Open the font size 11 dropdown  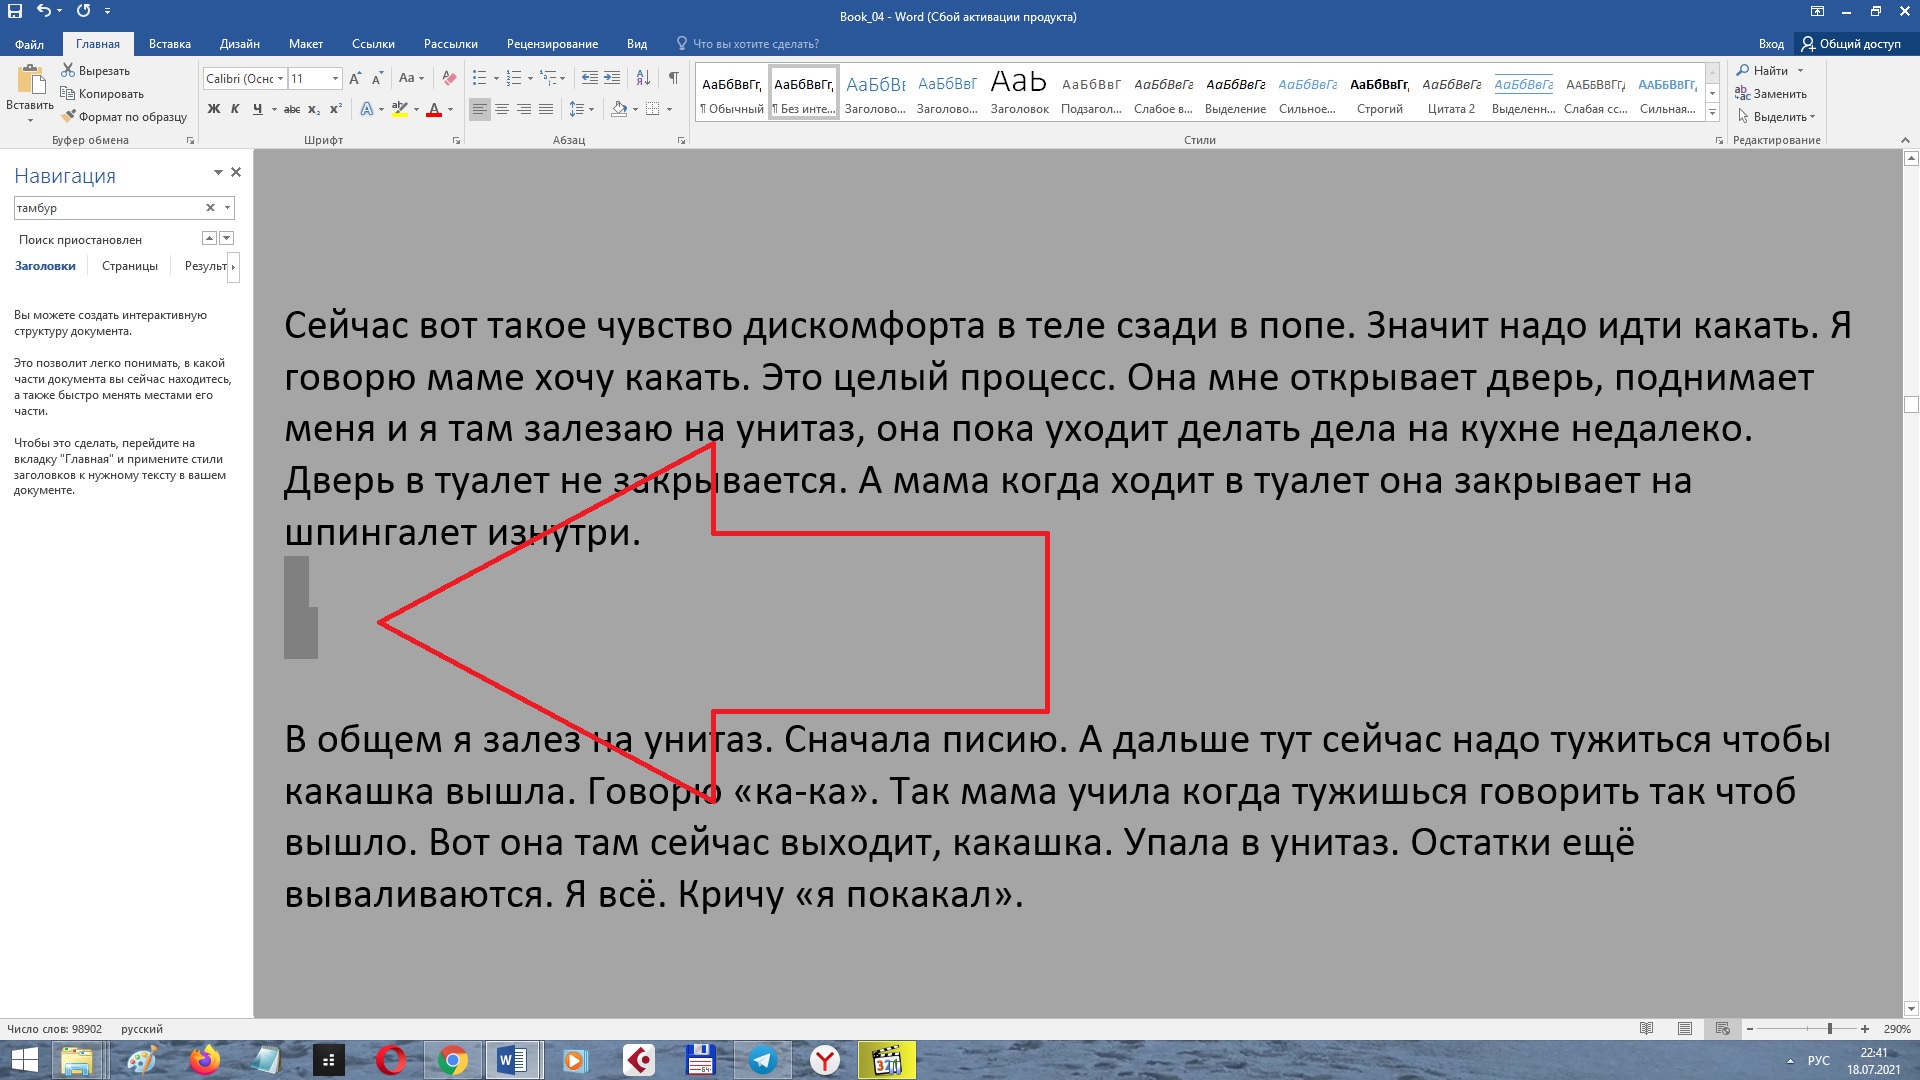(335, 78)
